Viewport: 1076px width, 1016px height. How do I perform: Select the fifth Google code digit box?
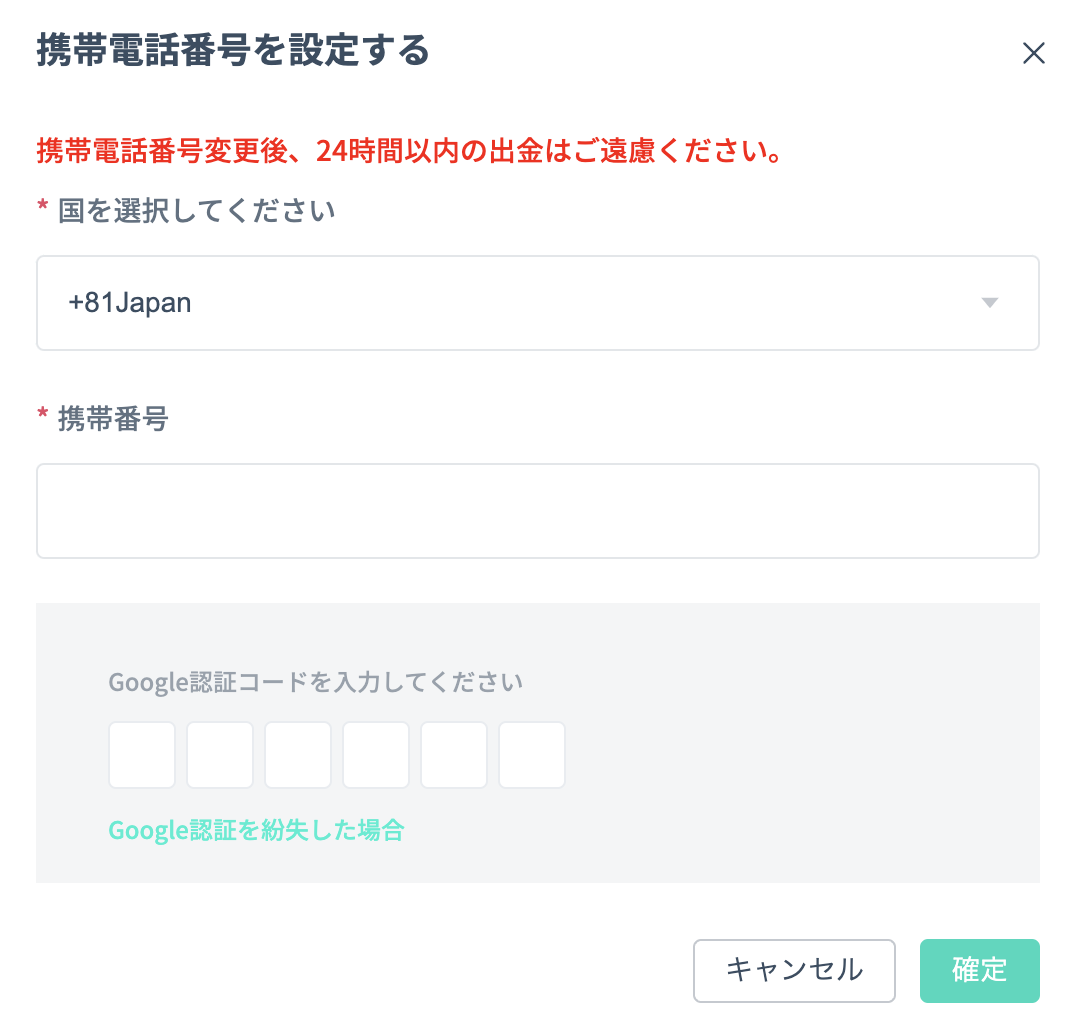(x=454, y=755)
